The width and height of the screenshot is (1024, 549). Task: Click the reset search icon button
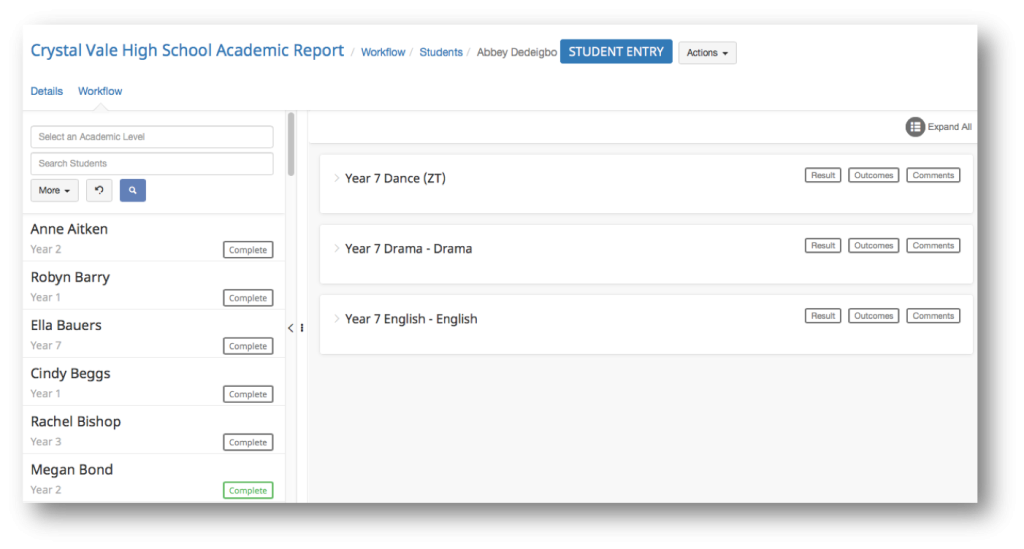tap(99, 191)
